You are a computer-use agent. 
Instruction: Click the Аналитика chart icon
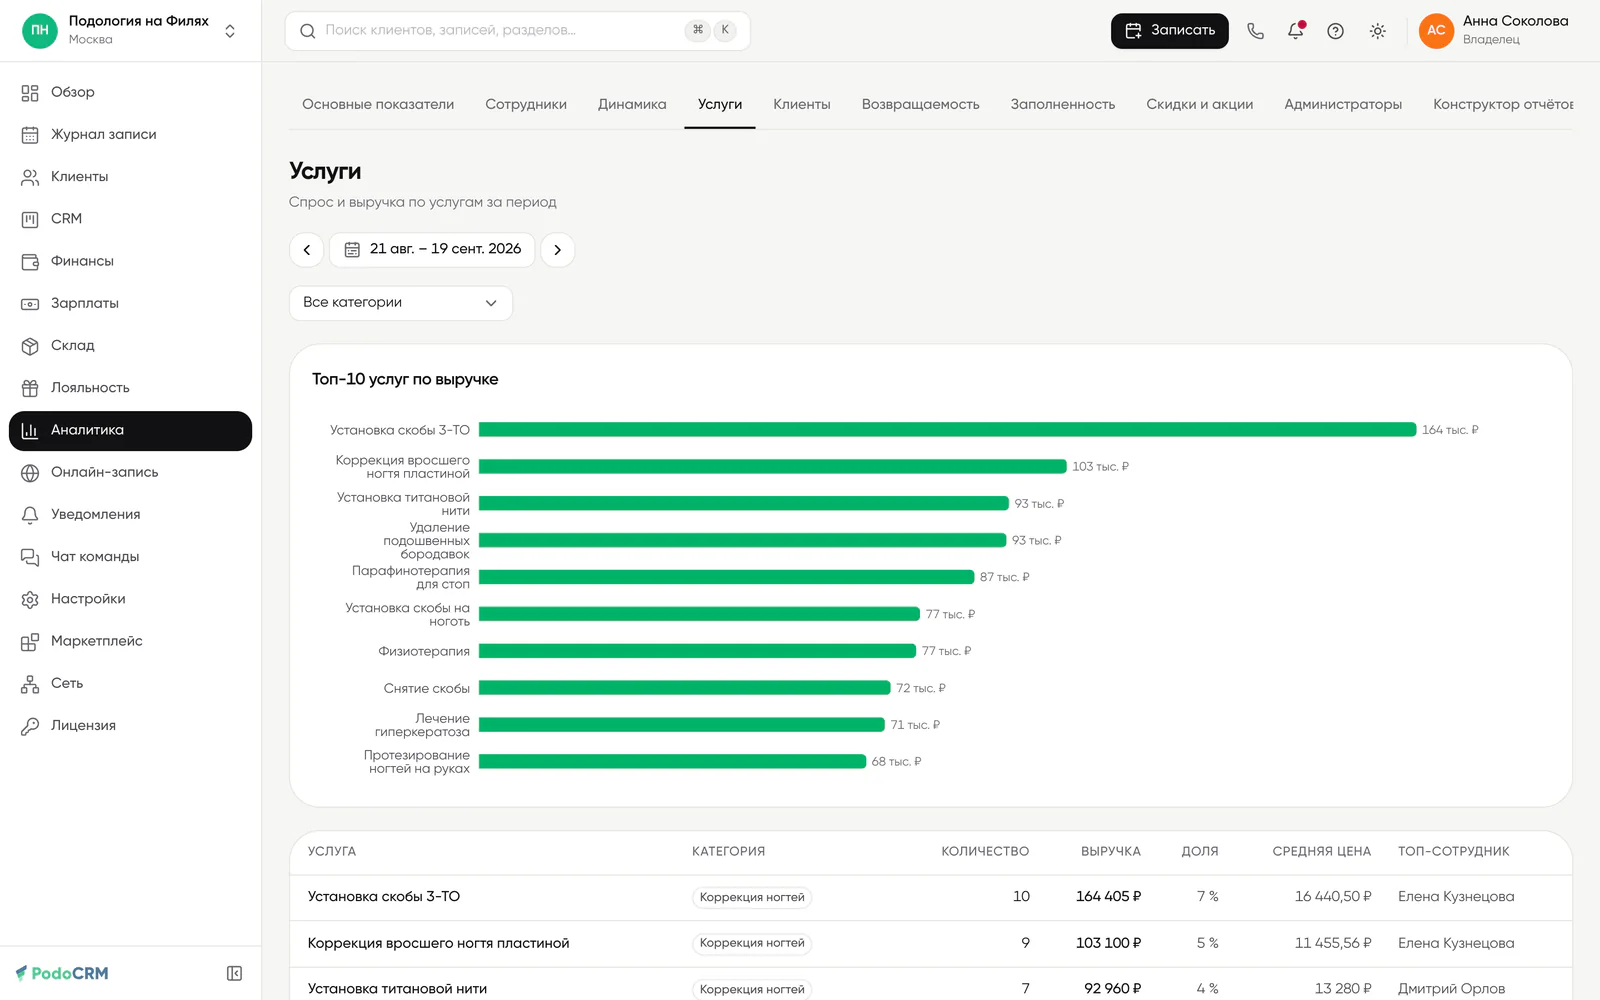tap(30, 430)
